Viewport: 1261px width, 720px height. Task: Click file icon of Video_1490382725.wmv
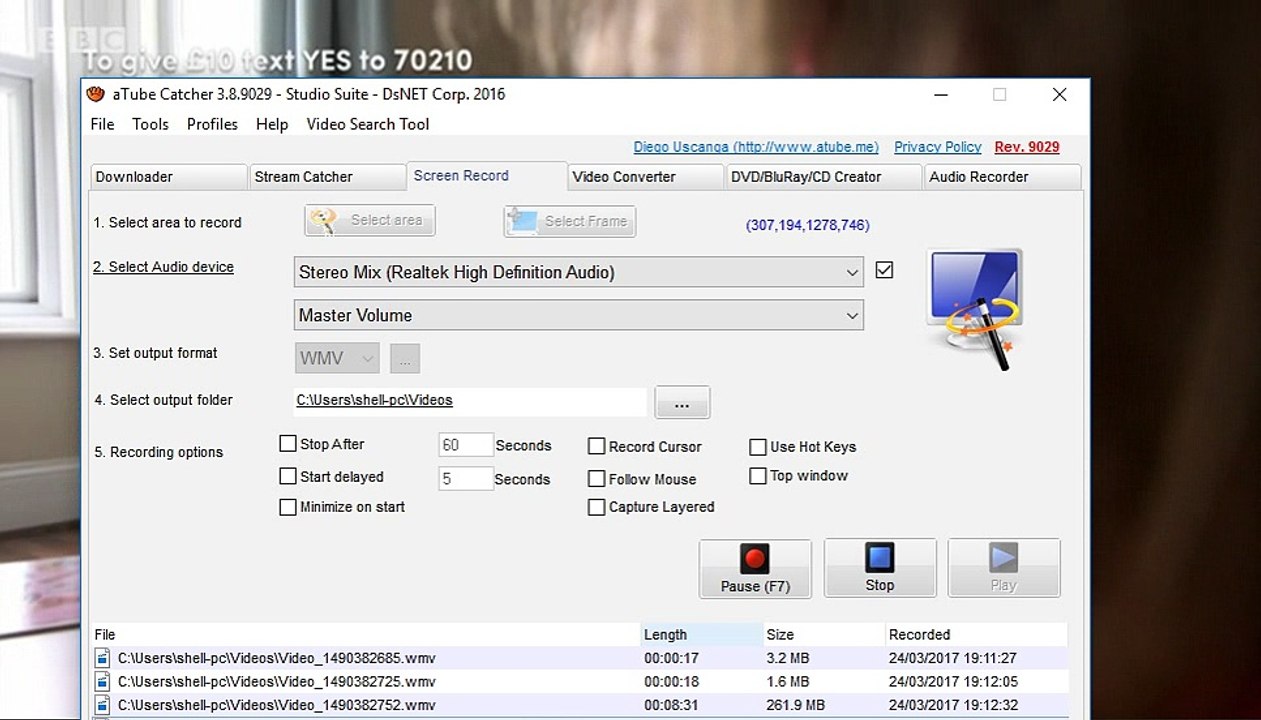click(x=102, y=681)
